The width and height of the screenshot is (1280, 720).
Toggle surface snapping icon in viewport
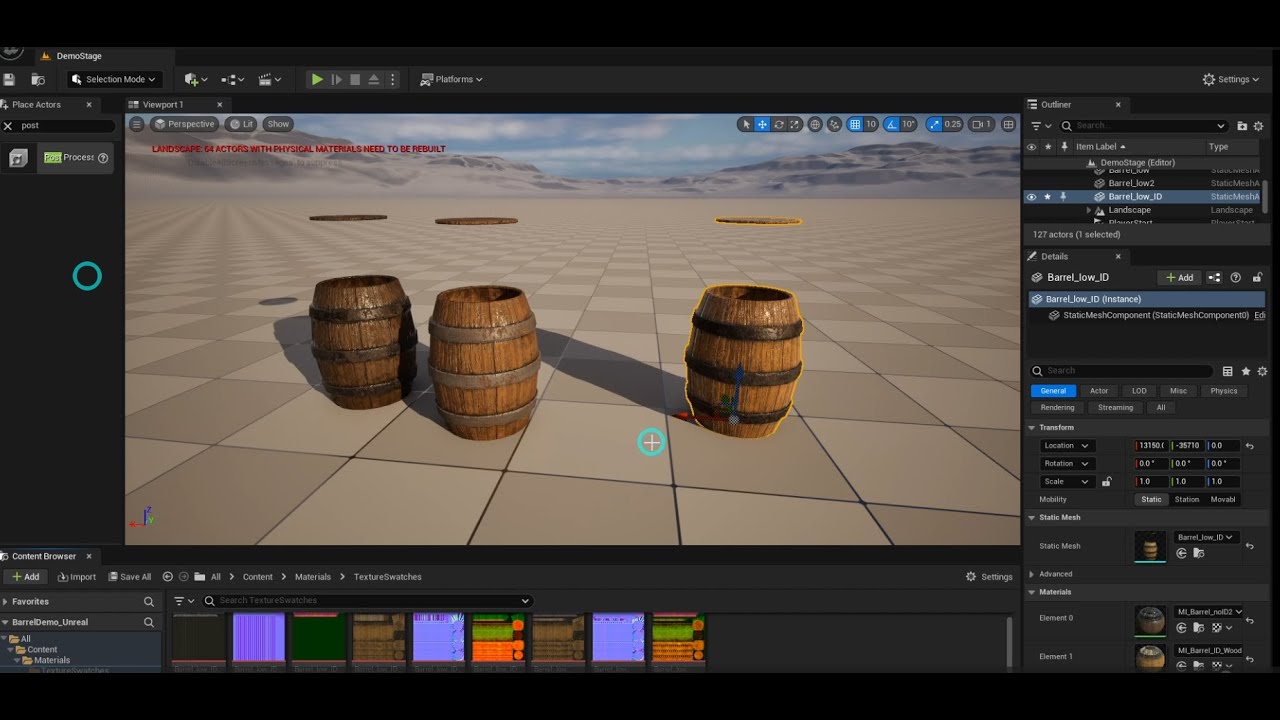pyautogui.click(x=834, y=124)
